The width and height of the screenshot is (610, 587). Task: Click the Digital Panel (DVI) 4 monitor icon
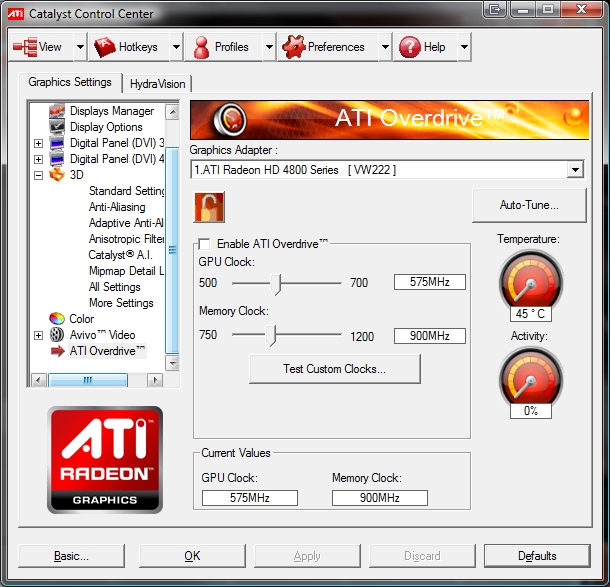57,159
